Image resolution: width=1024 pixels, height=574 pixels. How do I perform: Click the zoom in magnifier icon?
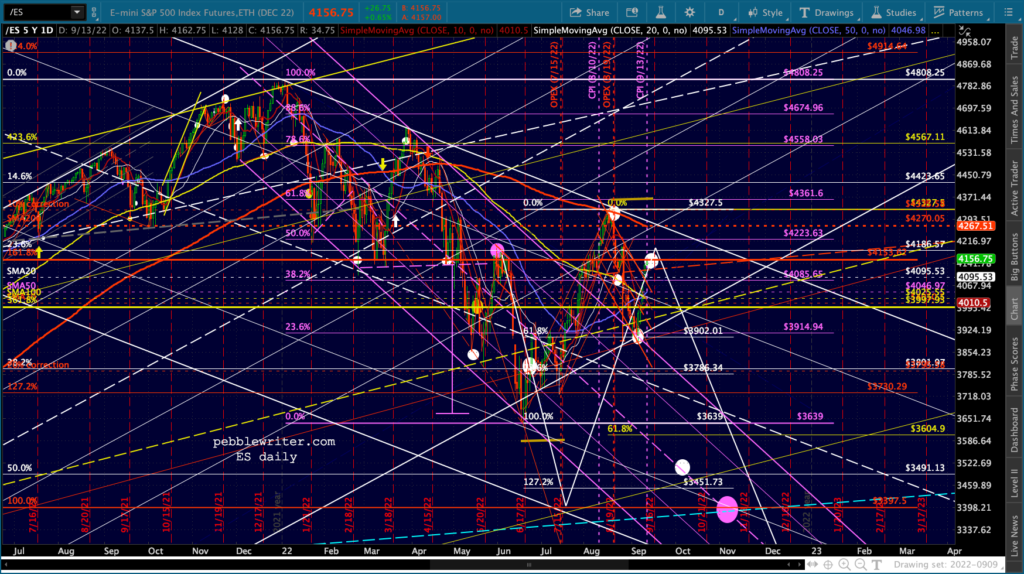tap(844, 565)
